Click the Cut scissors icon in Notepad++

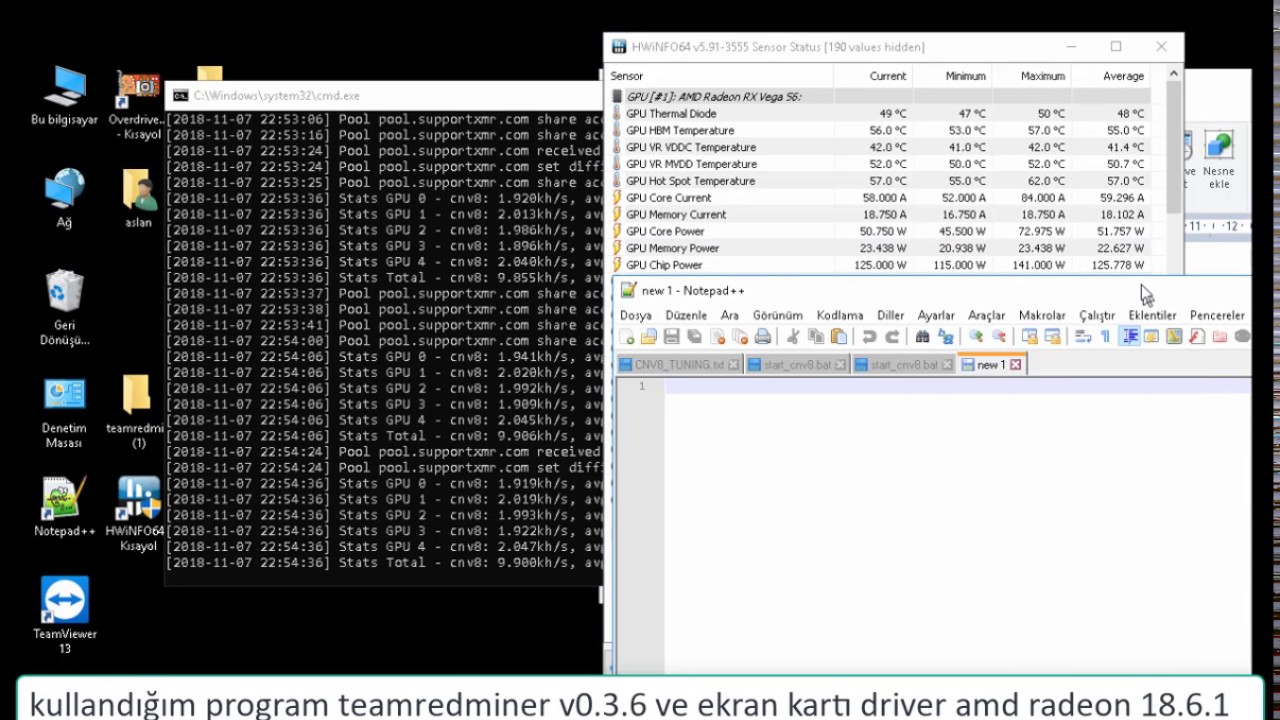(x=793, y=337)
